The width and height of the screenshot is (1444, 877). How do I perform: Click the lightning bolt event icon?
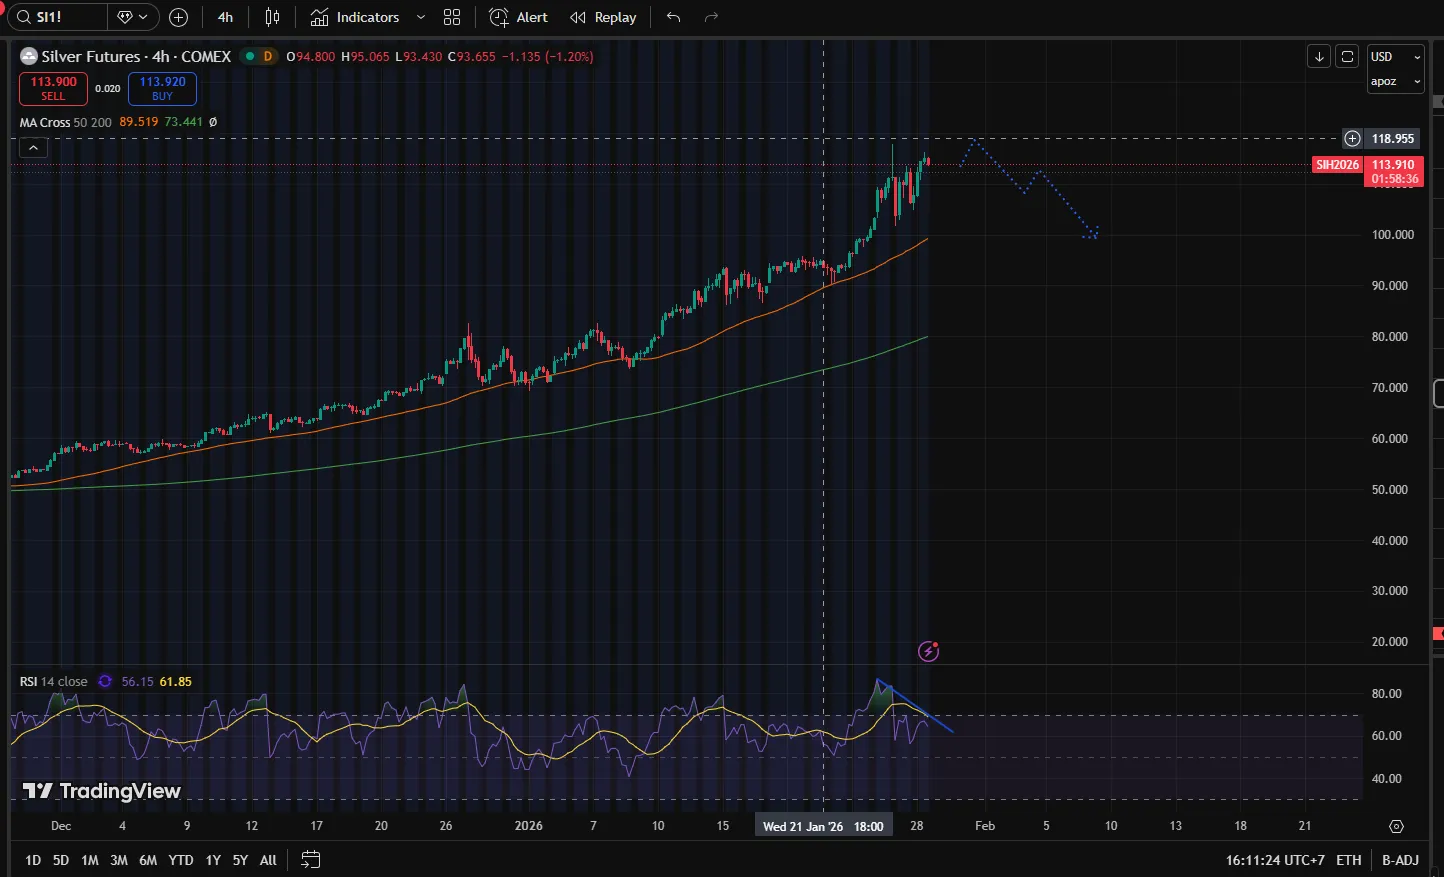pyautogui.click(x=928, y=652)
